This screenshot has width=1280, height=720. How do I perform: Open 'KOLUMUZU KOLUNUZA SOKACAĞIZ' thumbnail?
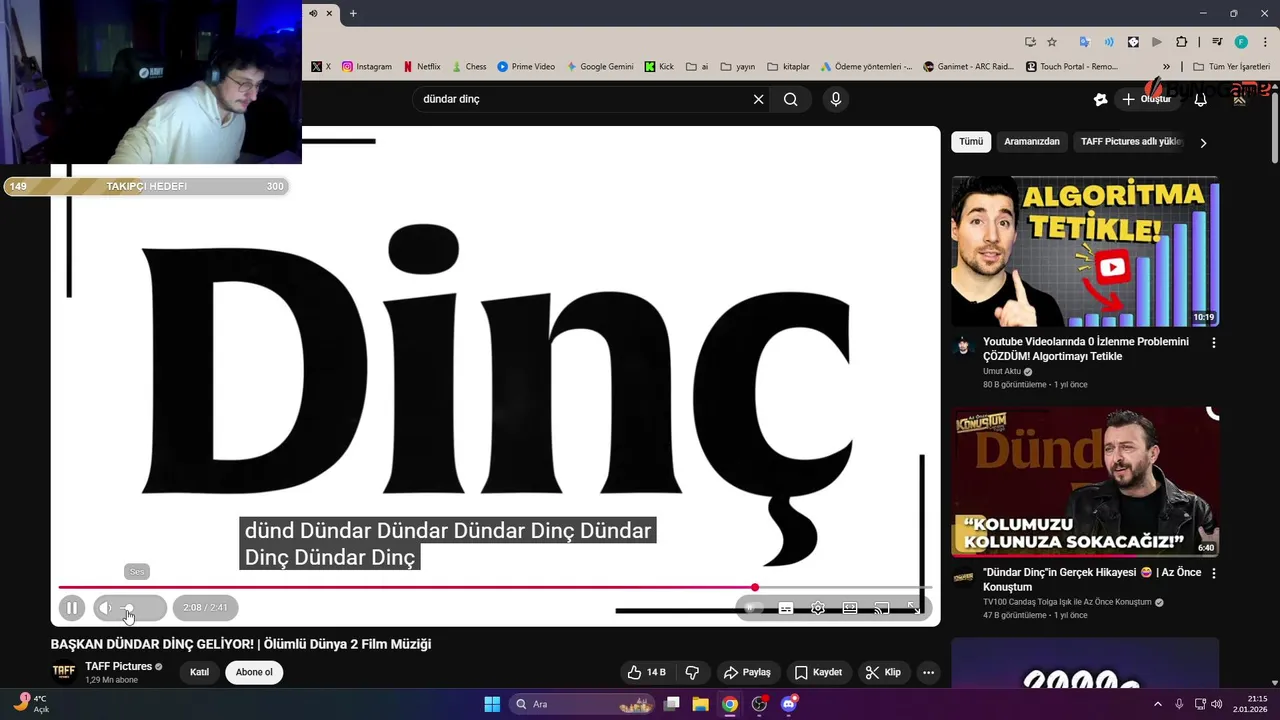point(1085,481)
